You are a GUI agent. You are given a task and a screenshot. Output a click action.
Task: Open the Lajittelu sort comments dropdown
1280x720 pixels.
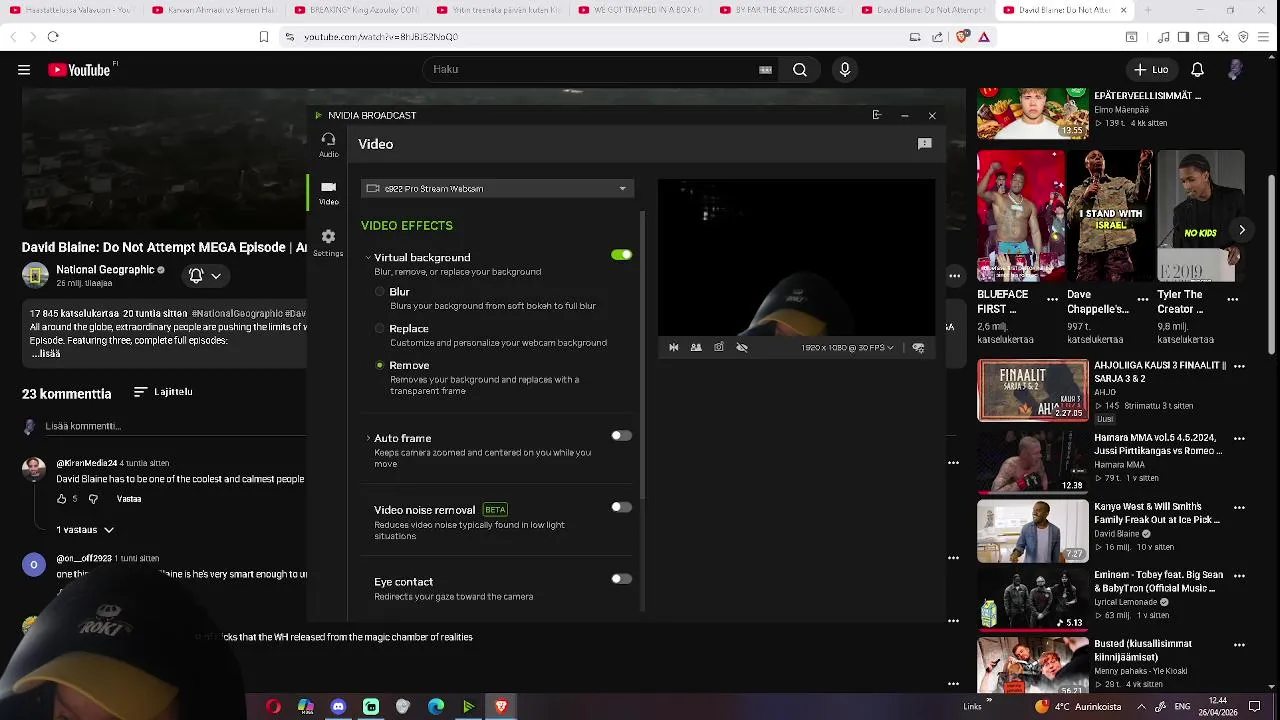tap(162, 392)
